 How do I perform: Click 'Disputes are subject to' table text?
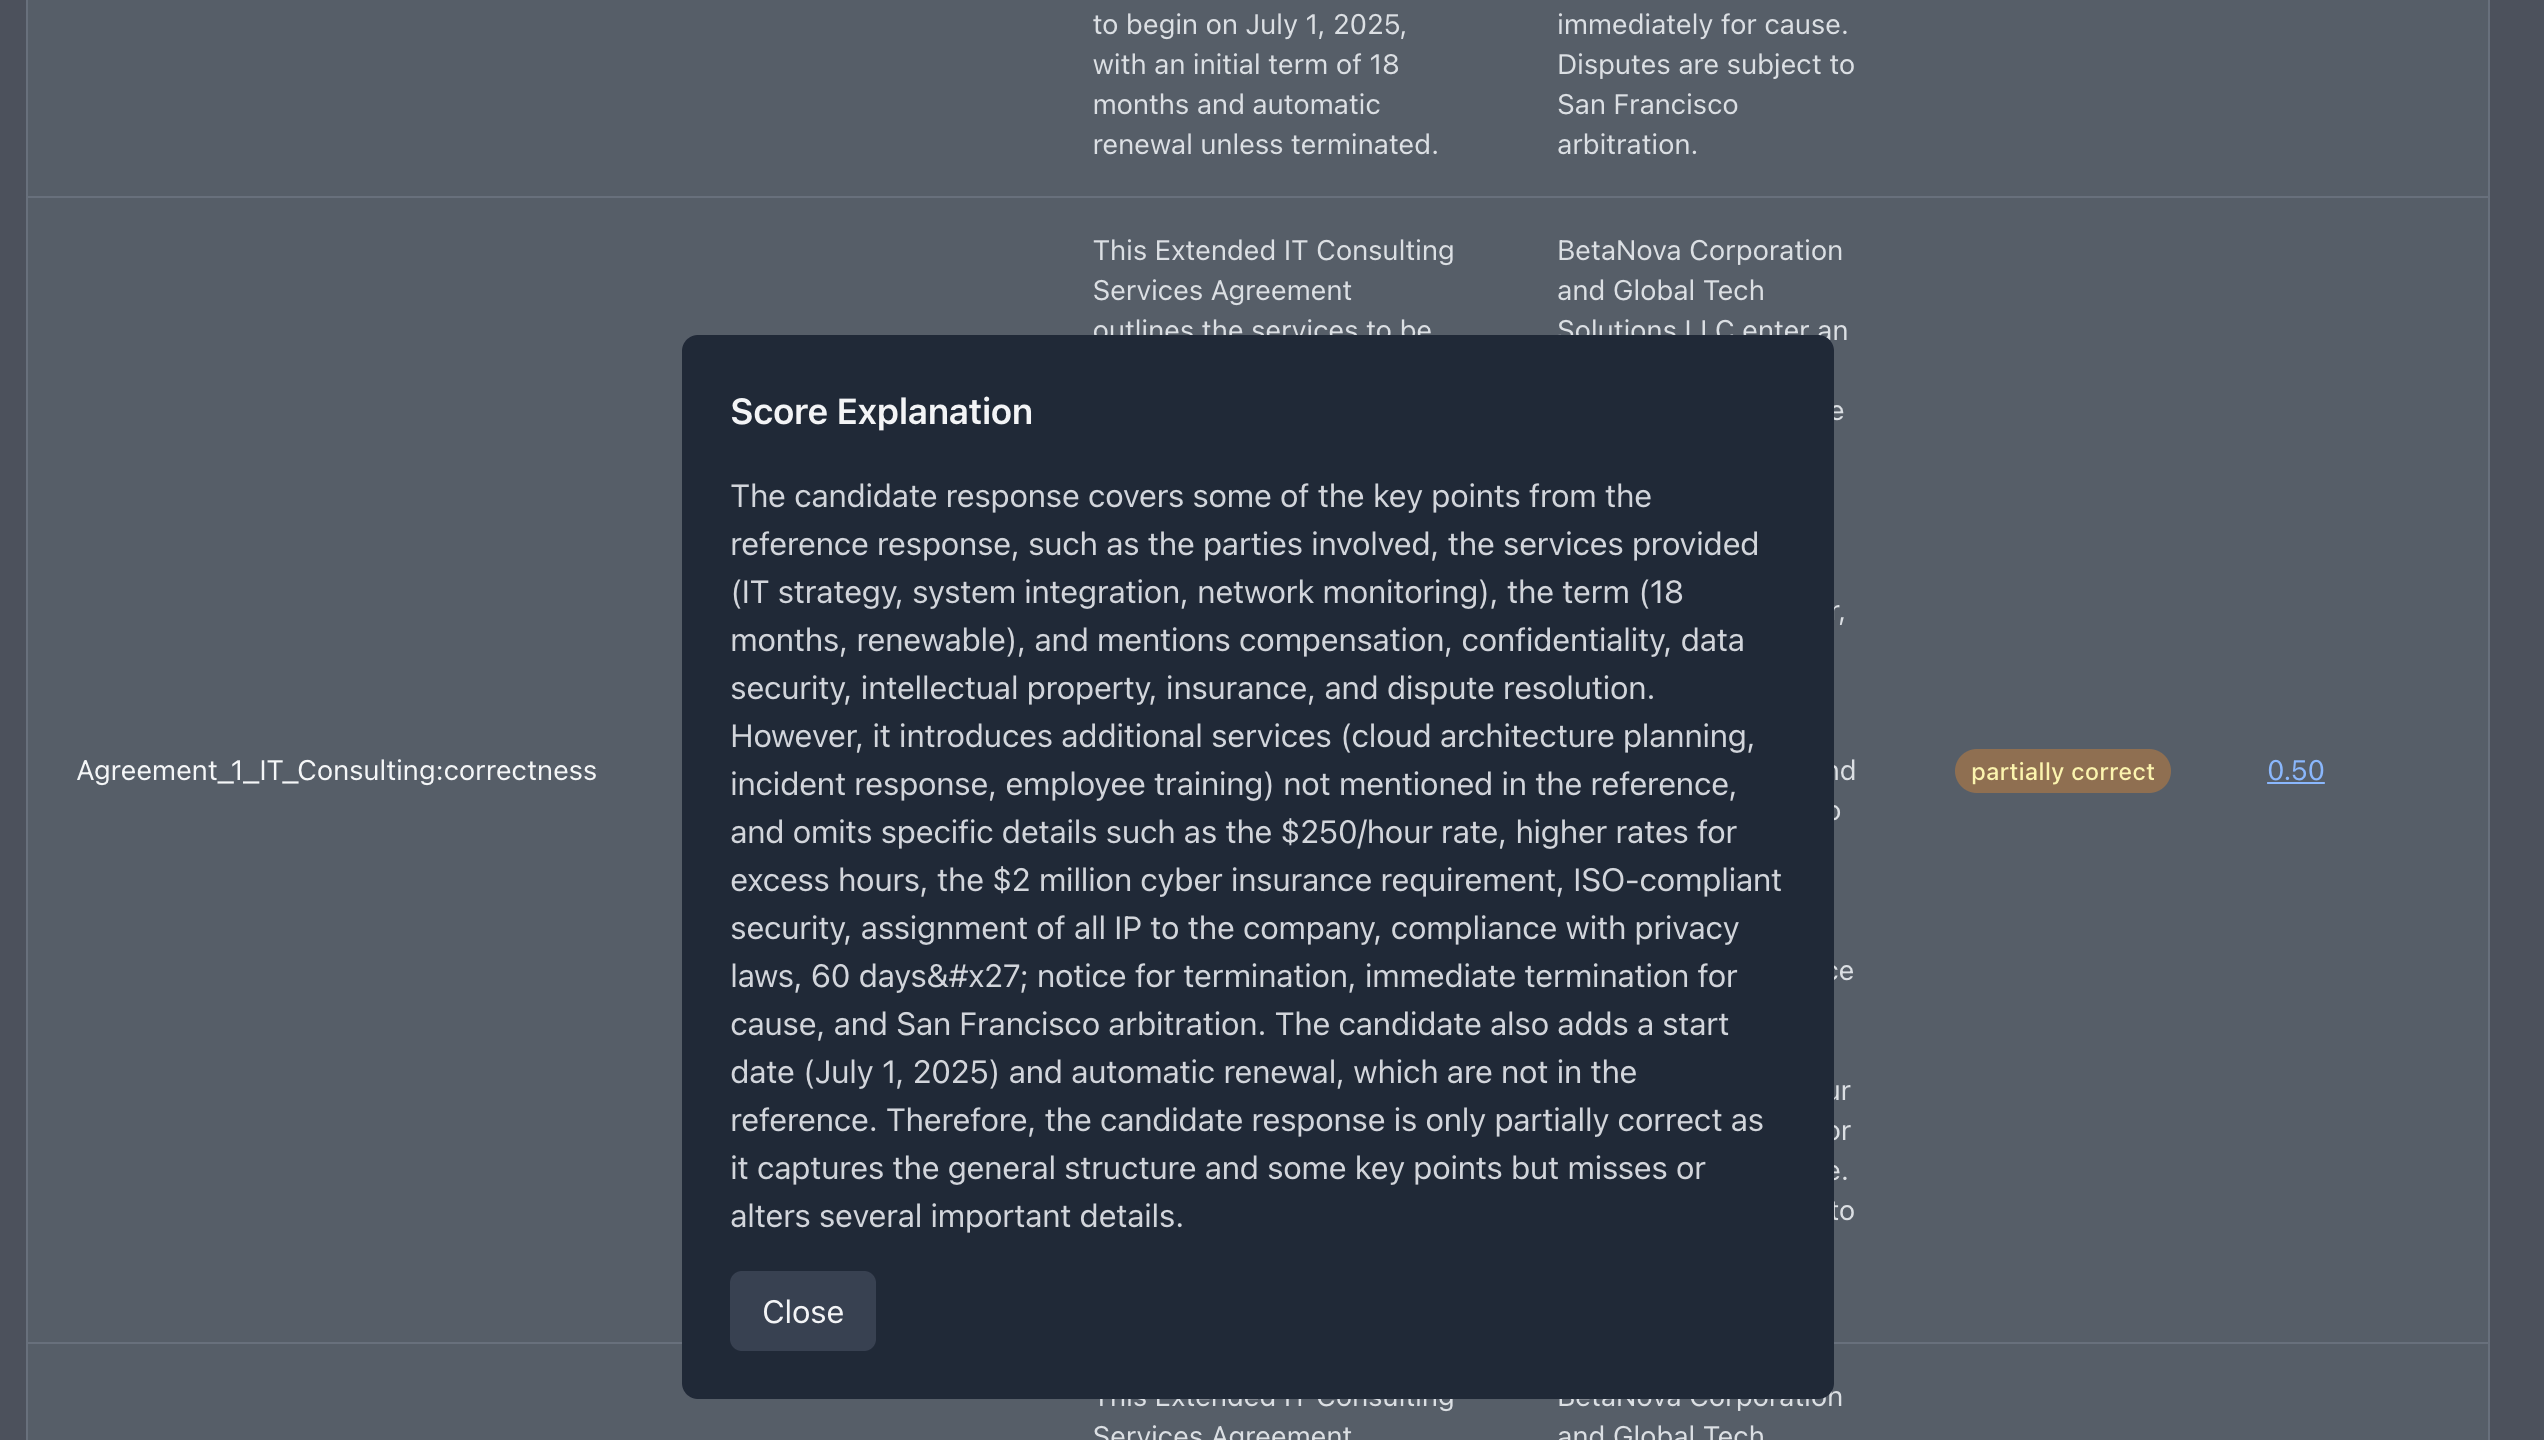tap(1705, 64)
